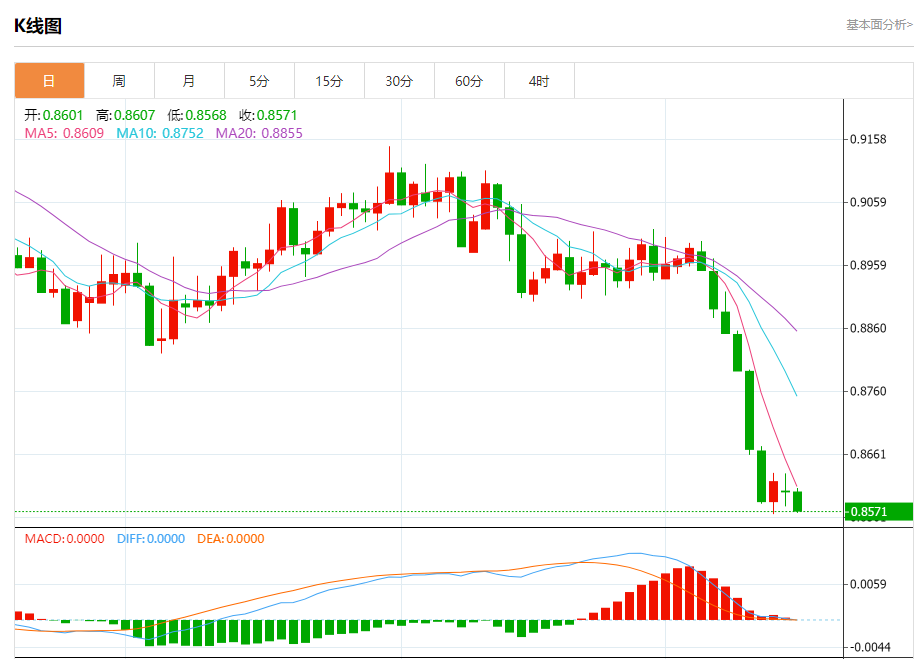This screenshot has width=923, height=659.
Task: Click the MA10: 0.8752 label
Action: point(160,133)
